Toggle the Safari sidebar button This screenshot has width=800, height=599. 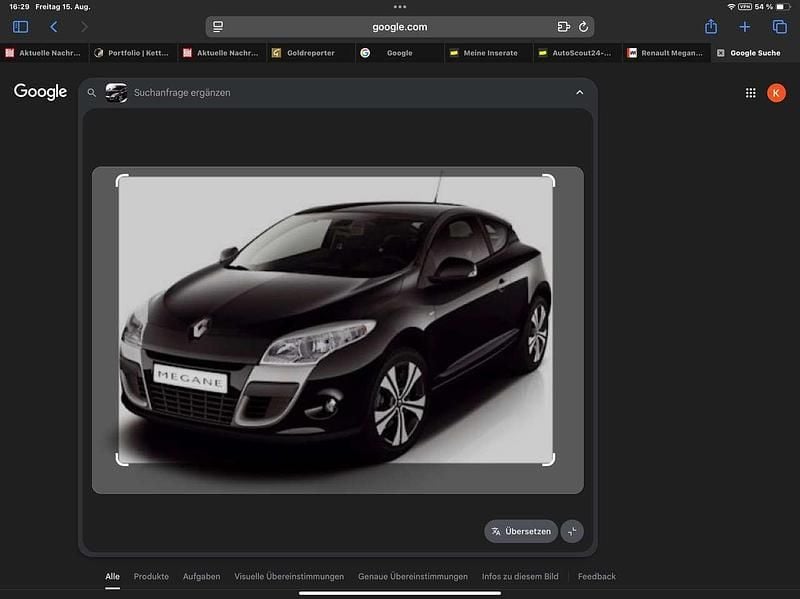point(20,27)
